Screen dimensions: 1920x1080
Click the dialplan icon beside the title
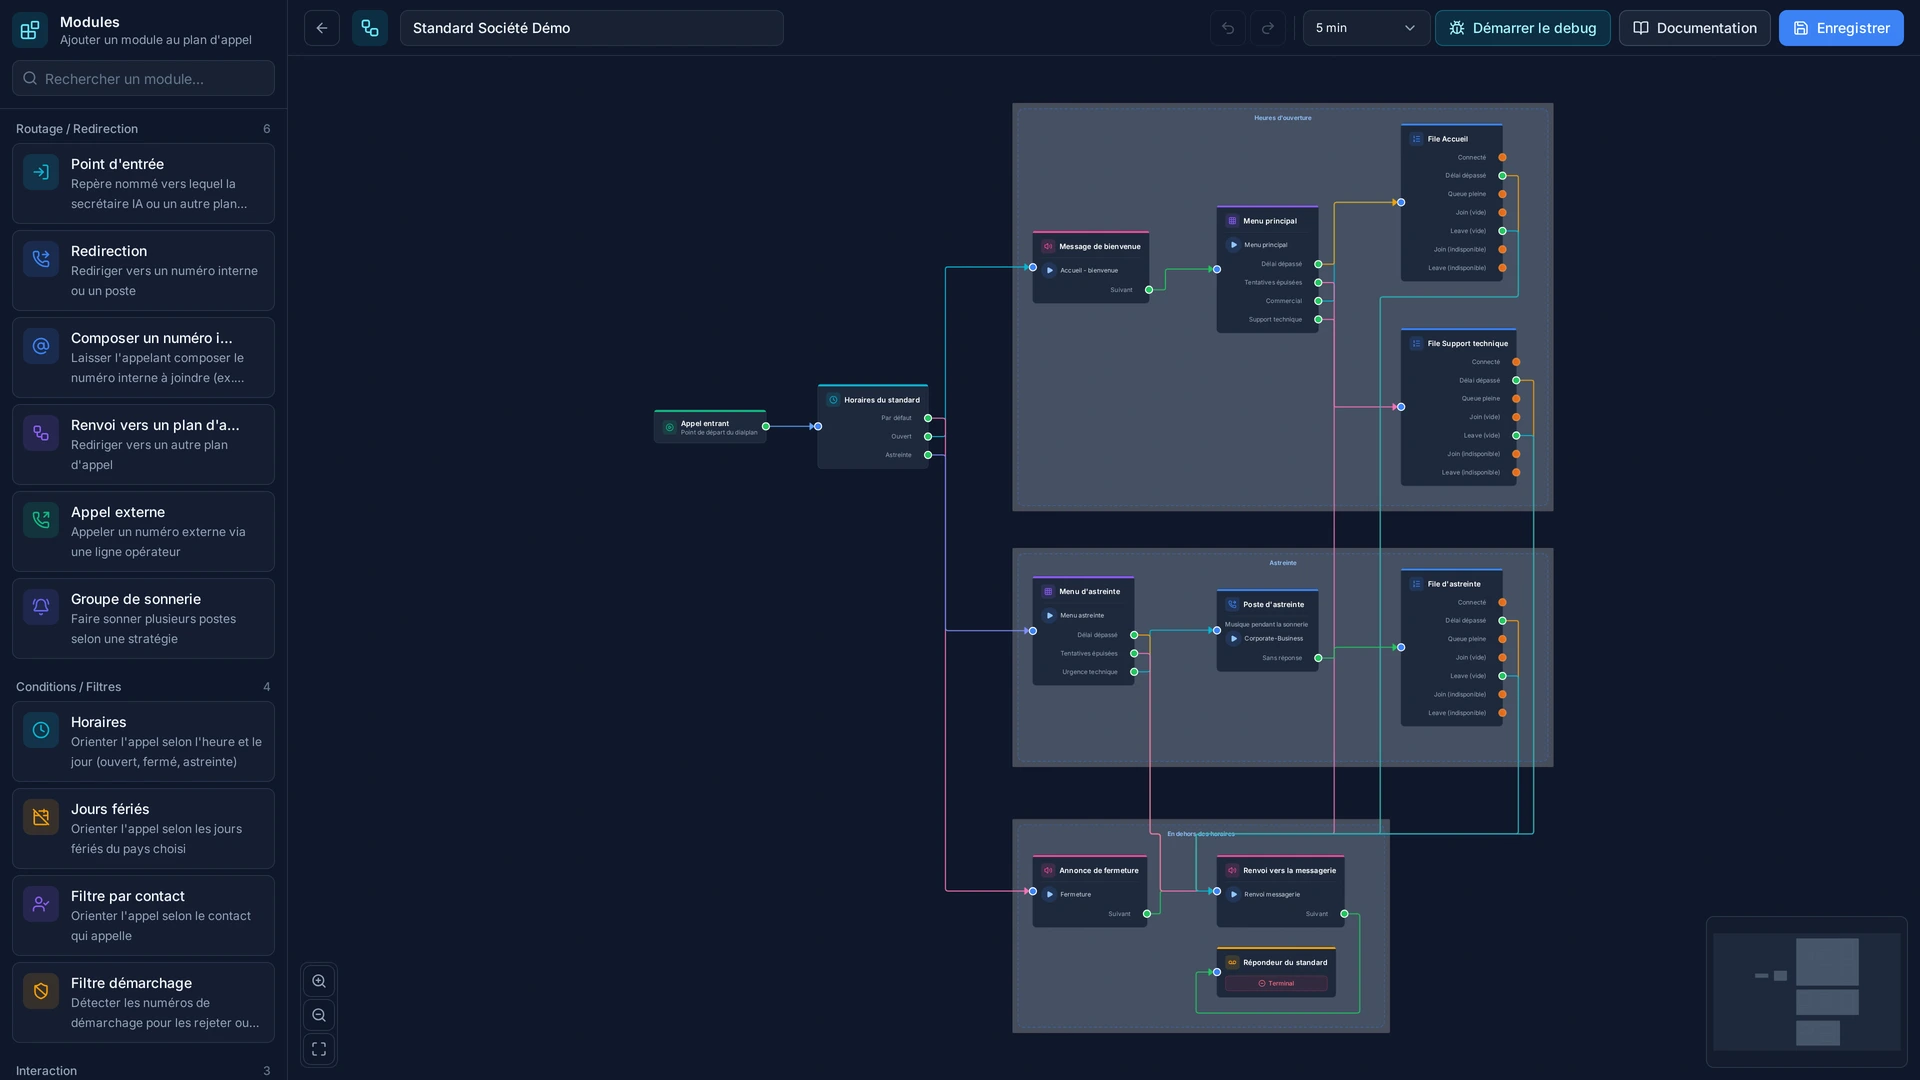(x=370, y=28)
